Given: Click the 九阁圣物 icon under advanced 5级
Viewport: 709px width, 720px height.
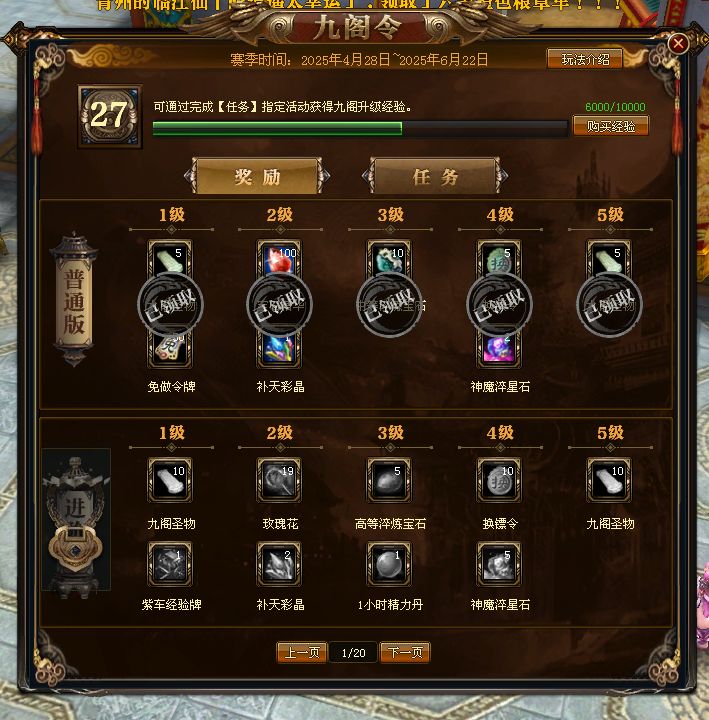Looking at the screenshot, I should (609, 480).
